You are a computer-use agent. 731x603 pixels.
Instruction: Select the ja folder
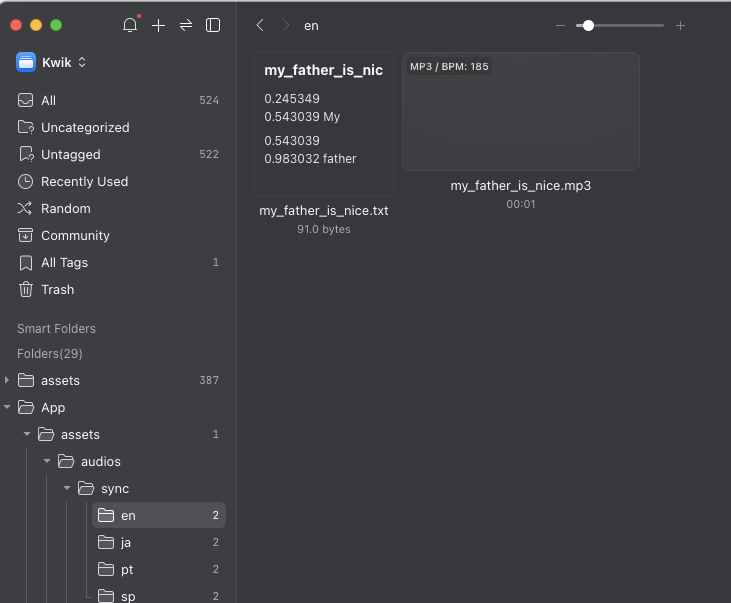[x=159, y=542]
